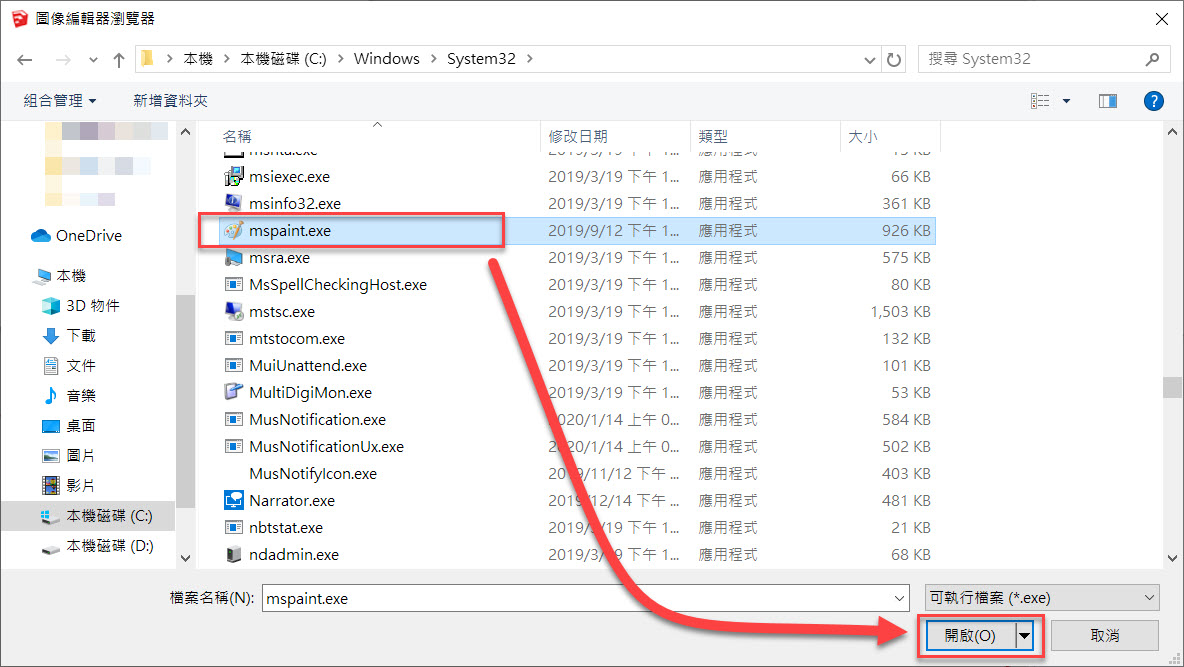The image size is (1184, 667).
Task: Expand the file name history dropdown
Action: pos(899,598)
